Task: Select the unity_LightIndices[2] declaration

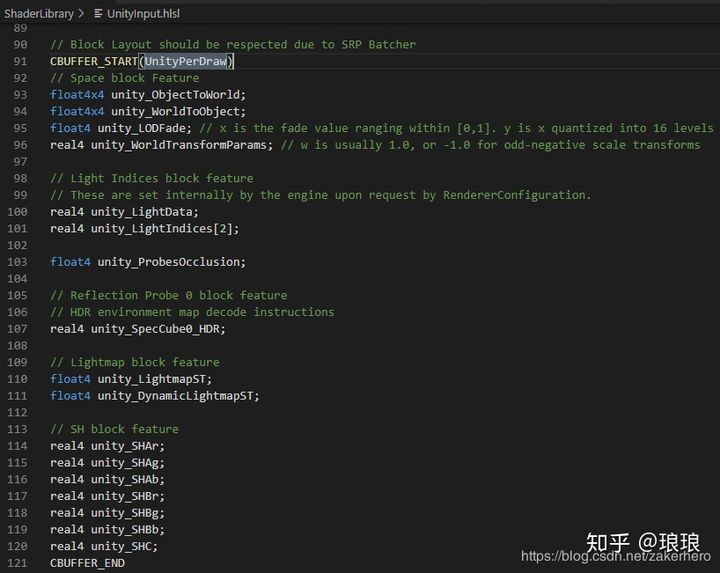Action: coord(165,228)
